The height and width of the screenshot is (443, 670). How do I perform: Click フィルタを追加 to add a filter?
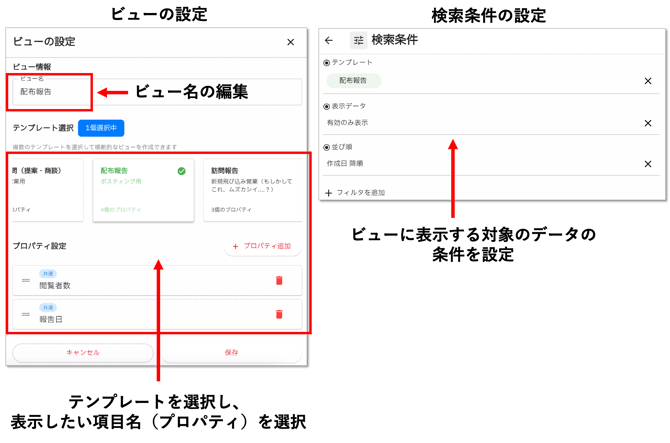(x=355, y=192)
